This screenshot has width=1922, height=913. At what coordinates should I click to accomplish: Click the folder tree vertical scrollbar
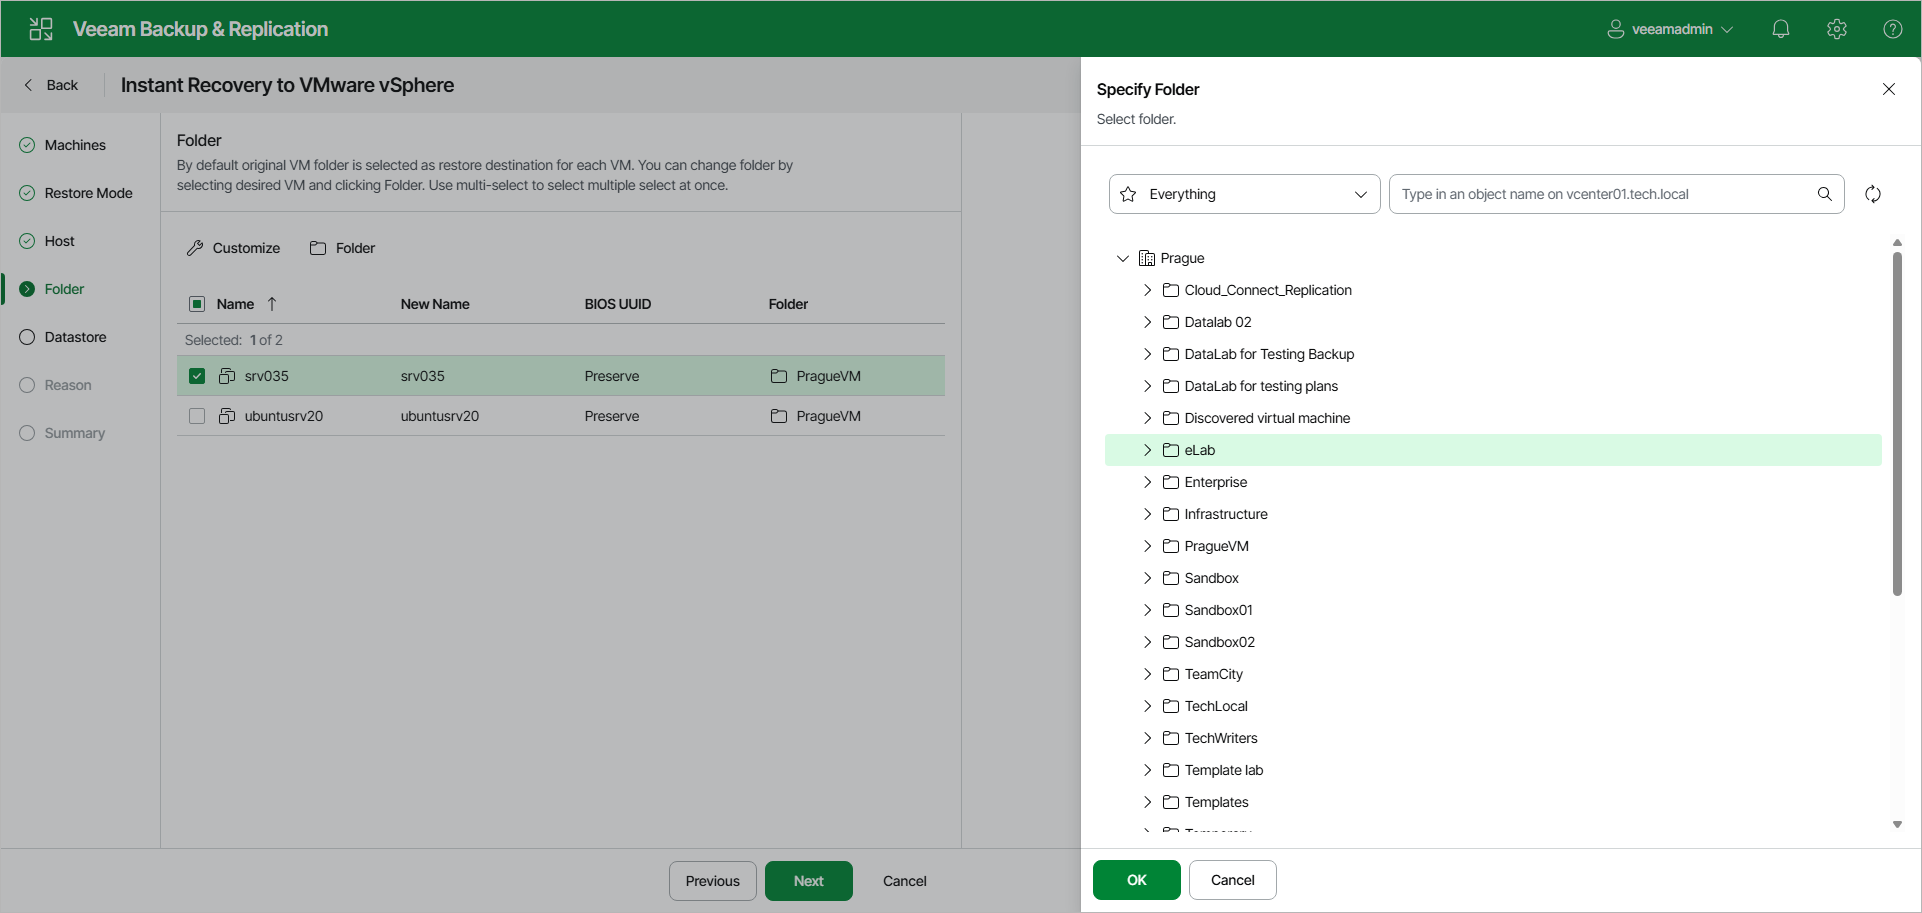click(1897, 424)
